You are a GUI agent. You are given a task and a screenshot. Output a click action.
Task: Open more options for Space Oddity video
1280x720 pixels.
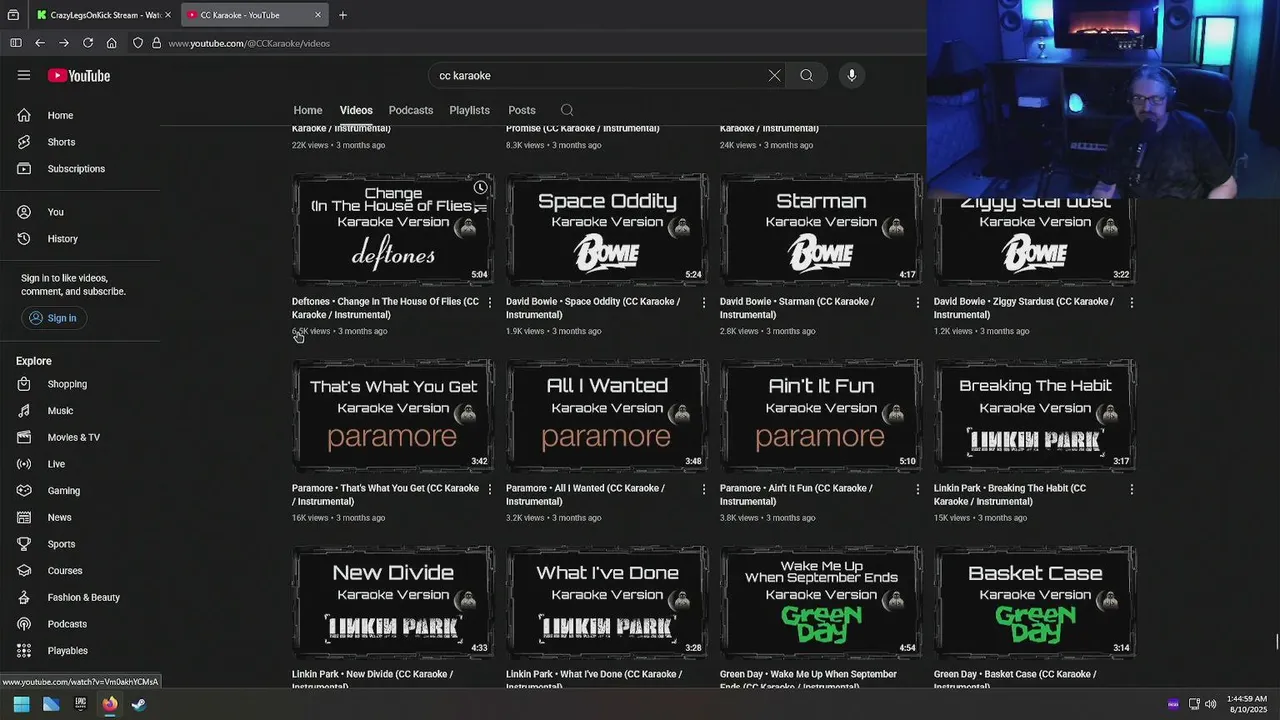(704, 302)
